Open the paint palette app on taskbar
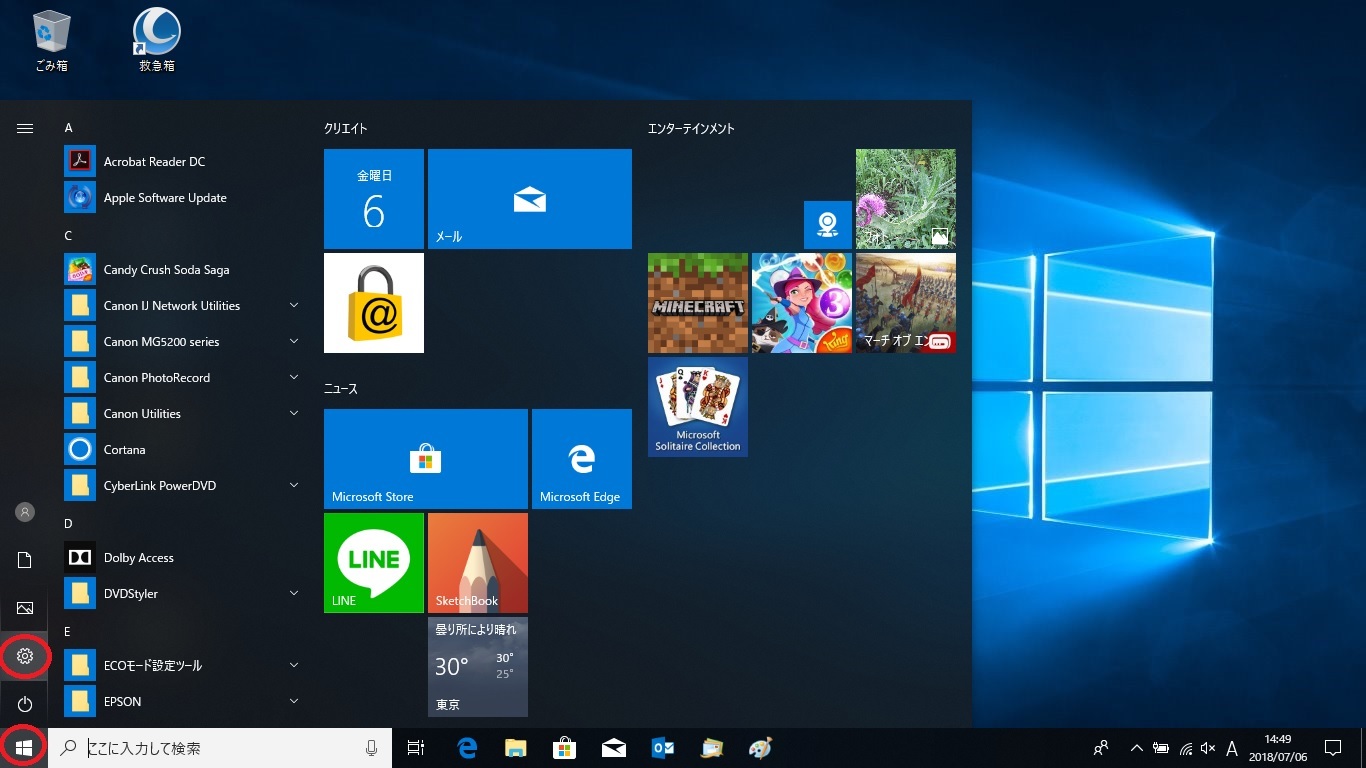Screen dimensions: 1366x768 click(x=760, y=748)
